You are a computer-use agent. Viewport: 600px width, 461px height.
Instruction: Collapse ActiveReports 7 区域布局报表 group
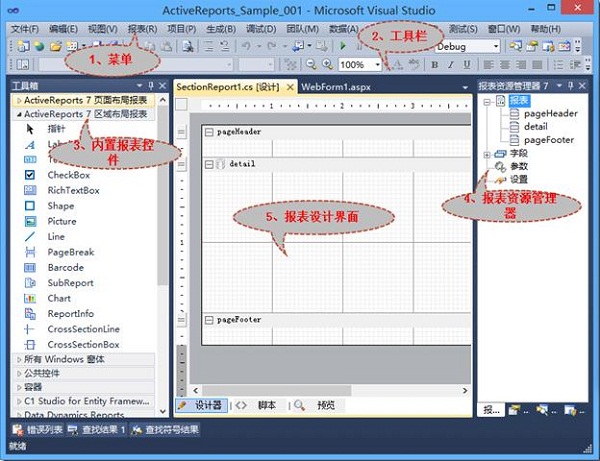(x=19, y=114)
